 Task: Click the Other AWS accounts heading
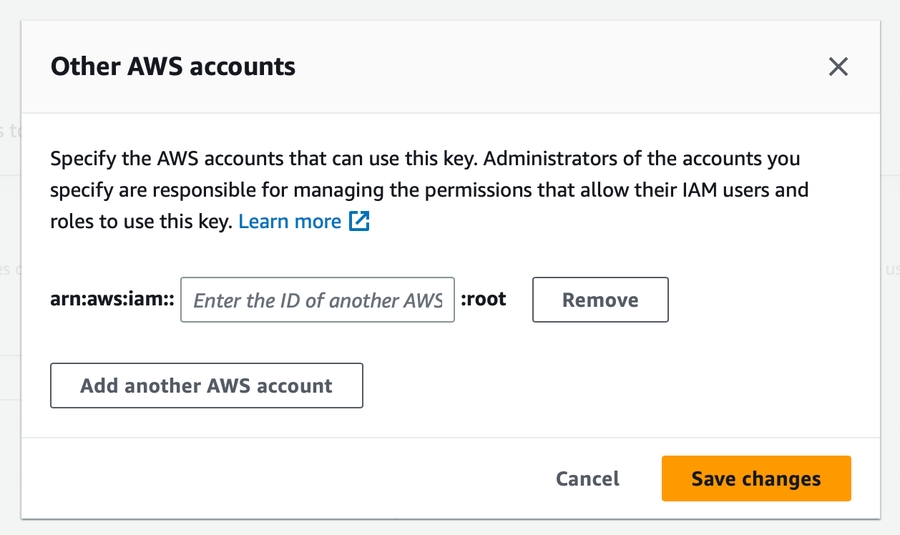(173, 67)
